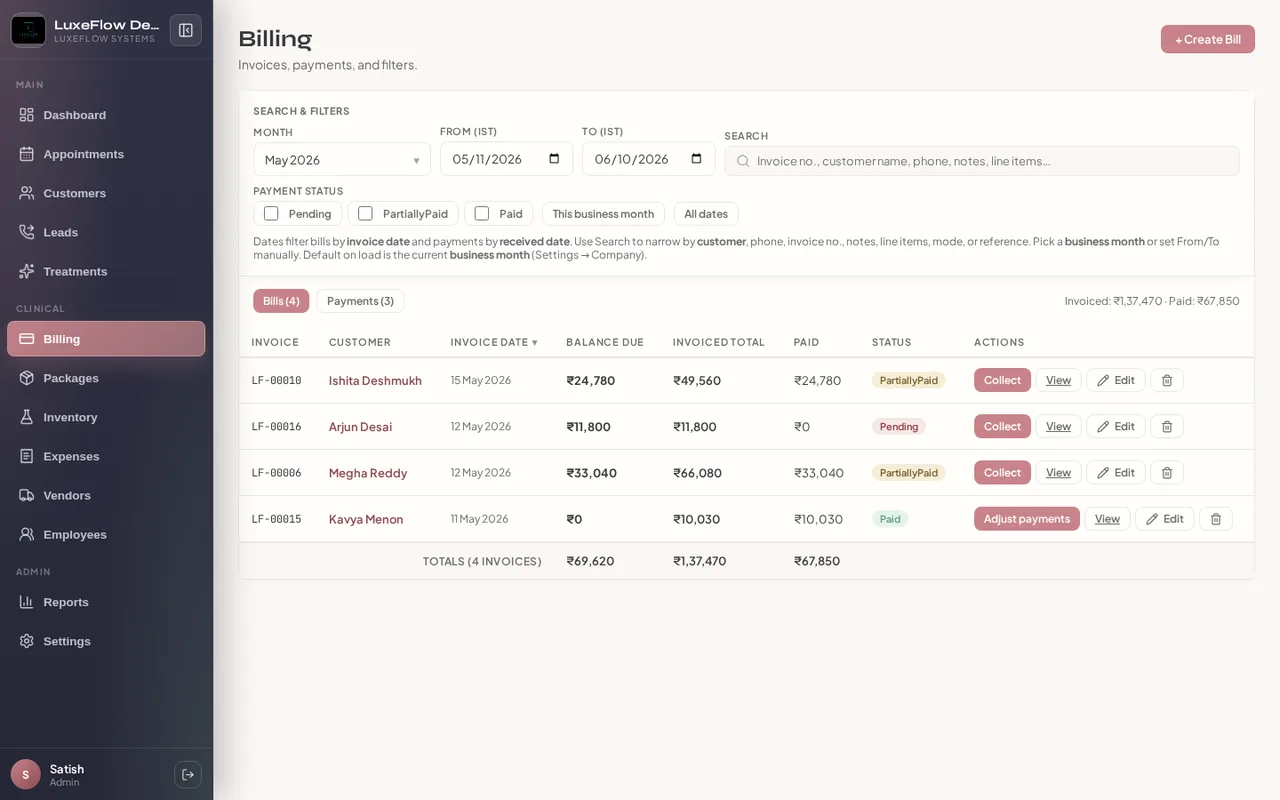This screenshot has height=800, width=1280.
Task: Delete invoice LF-00015 with trash icon
Action: pos(1216,519)
